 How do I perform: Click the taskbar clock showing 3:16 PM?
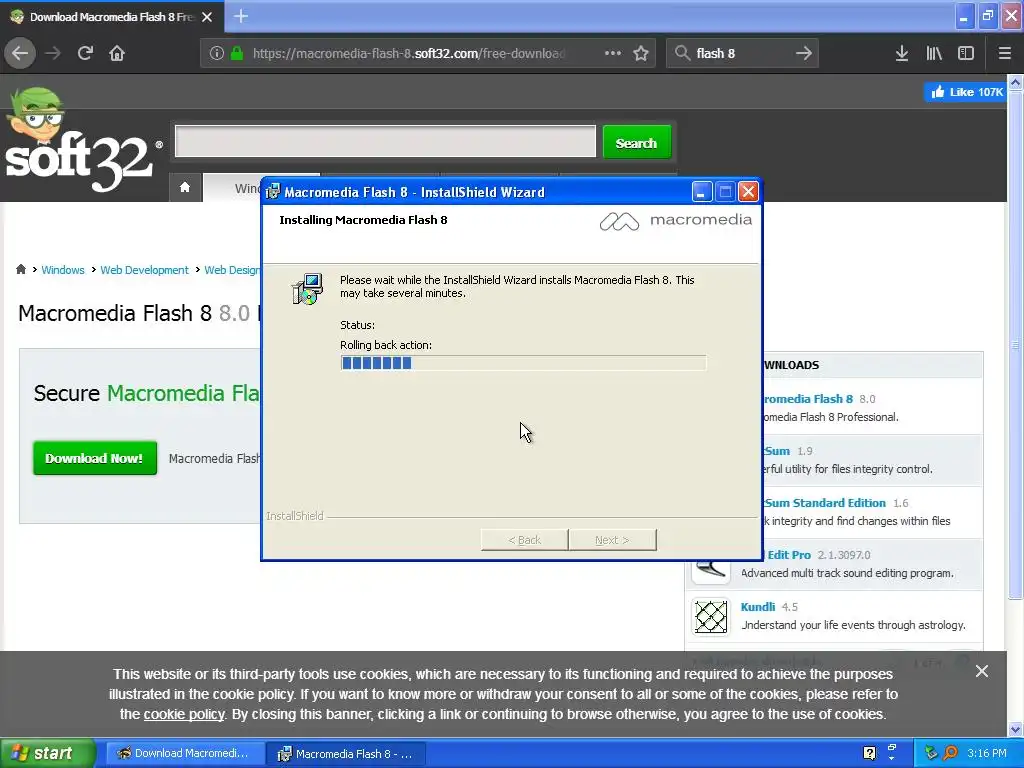[987, 754]
